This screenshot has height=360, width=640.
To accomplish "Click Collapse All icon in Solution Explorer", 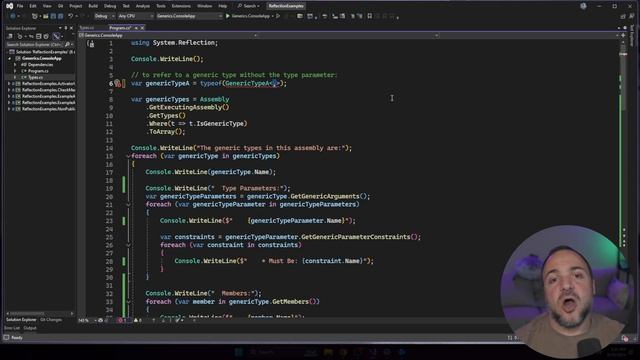I will click(38, 36).
